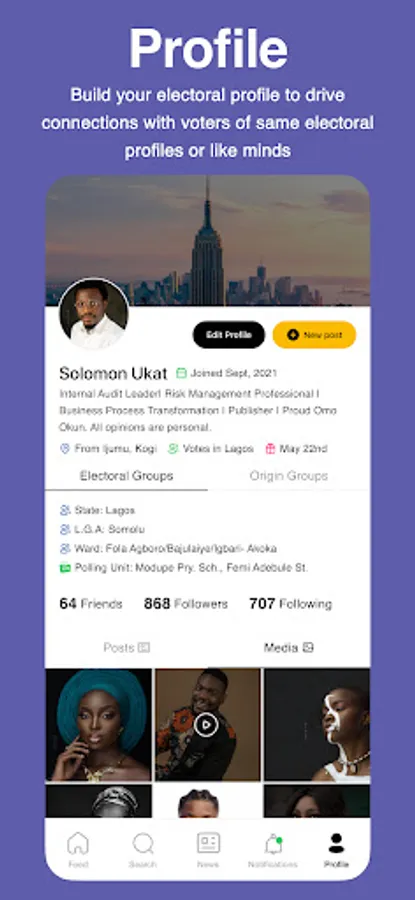Image resolution: width=415 pixels, height=900 pixels.
Task: Click the Edit Profile button
Action: (229, 335)
